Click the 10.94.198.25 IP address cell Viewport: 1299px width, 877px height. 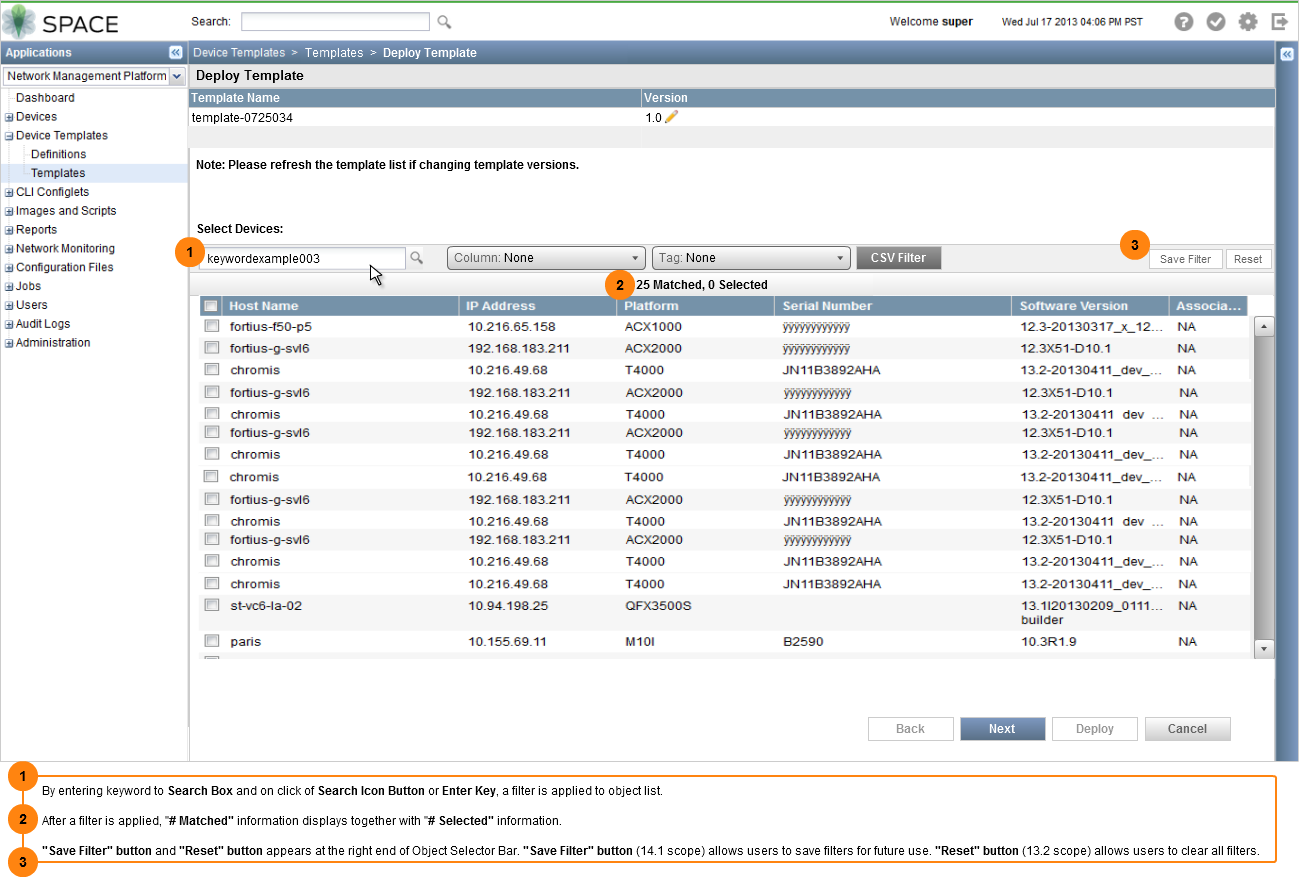click(507, 606)
